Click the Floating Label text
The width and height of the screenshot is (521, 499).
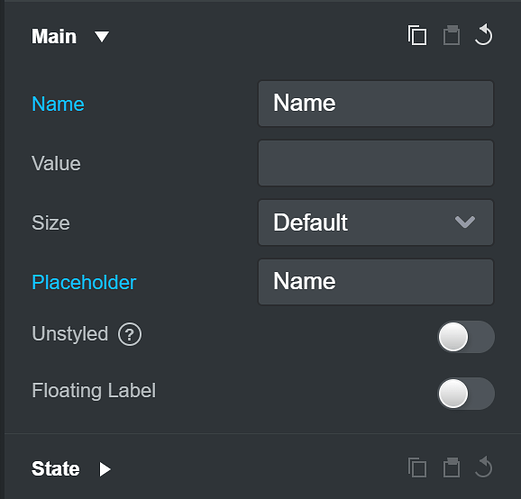(x=94, y=391)
